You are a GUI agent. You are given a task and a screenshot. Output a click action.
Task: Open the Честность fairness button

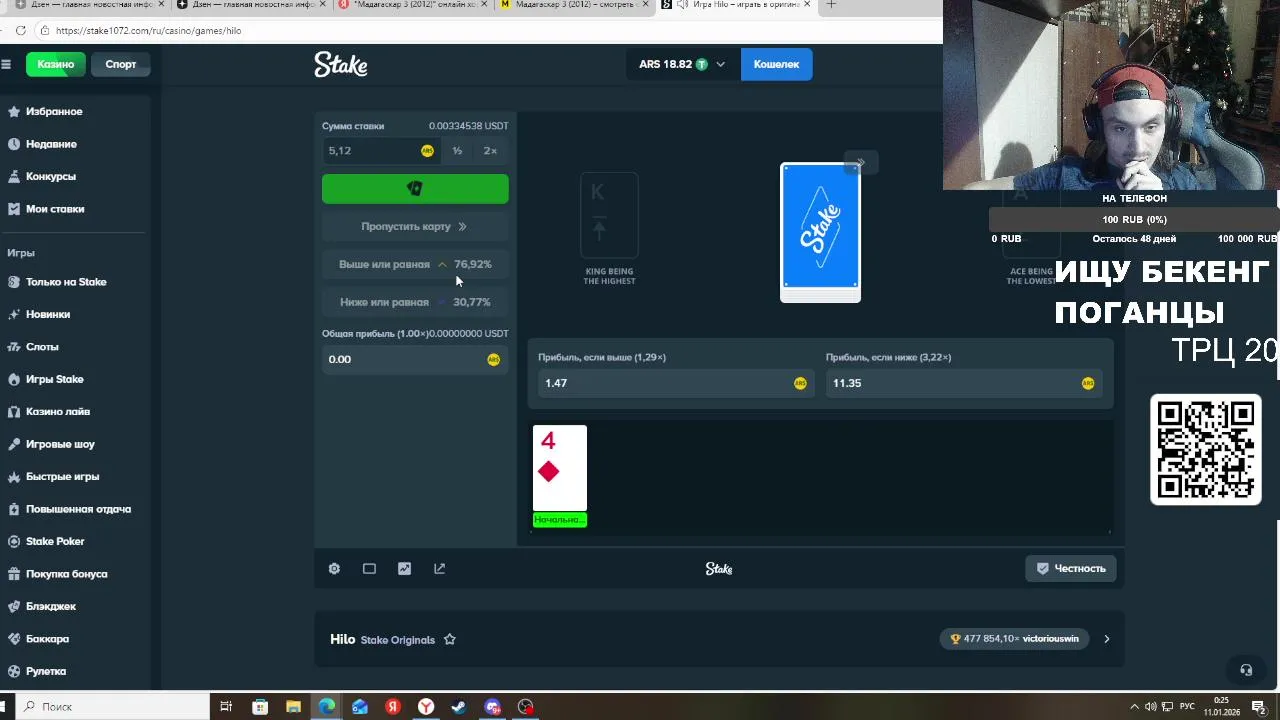(1070, 568)
